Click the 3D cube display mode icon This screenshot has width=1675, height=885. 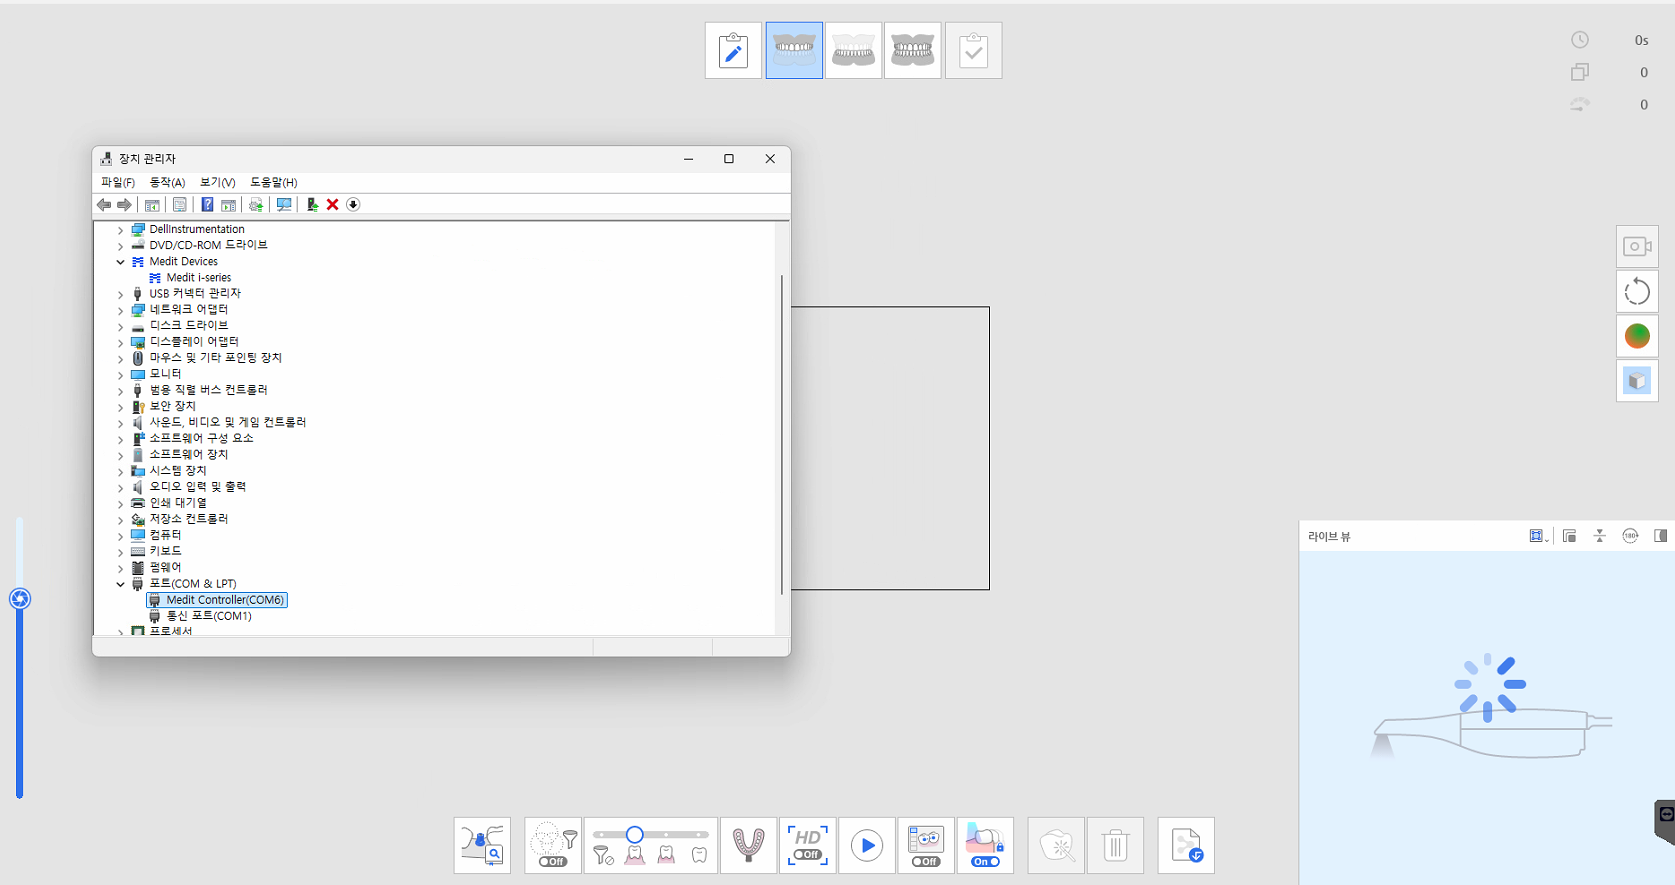(1637, 381)
